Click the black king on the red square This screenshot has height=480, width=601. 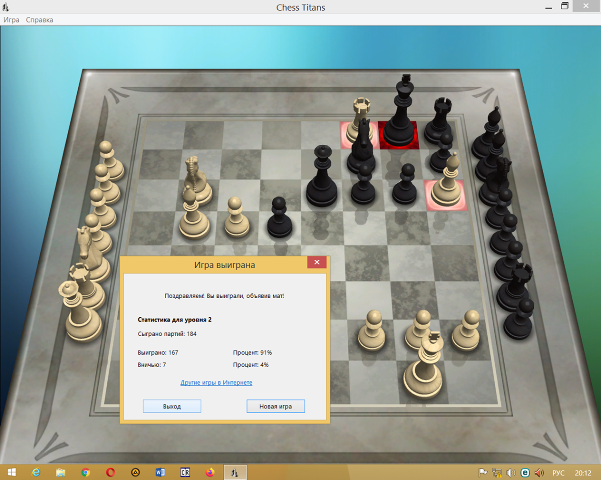(399, 120)
